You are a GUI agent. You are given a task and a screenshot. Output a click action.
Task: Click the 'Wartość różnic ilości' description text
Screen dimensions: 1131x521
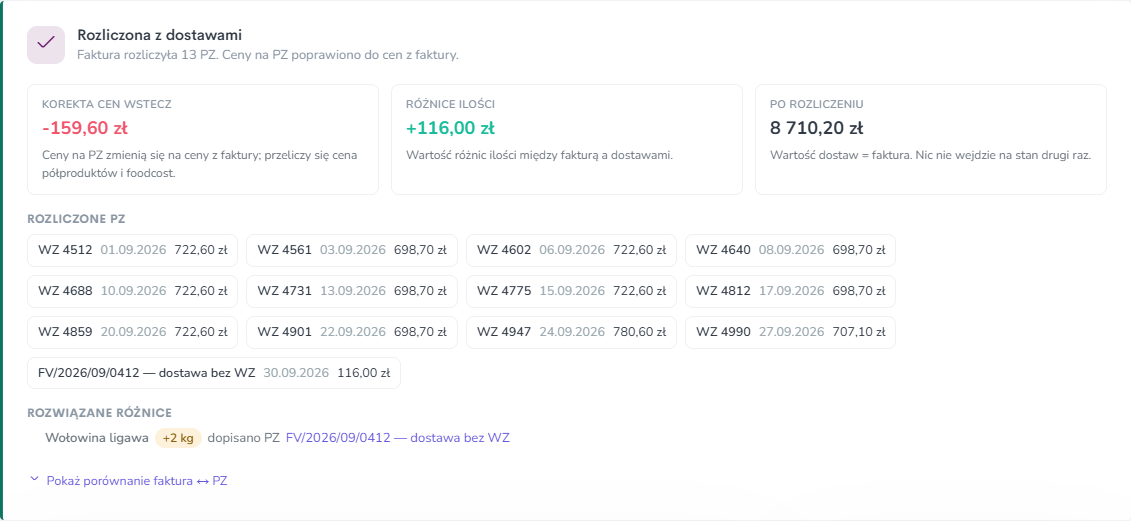pyautogui.click(x=540, y=155)
